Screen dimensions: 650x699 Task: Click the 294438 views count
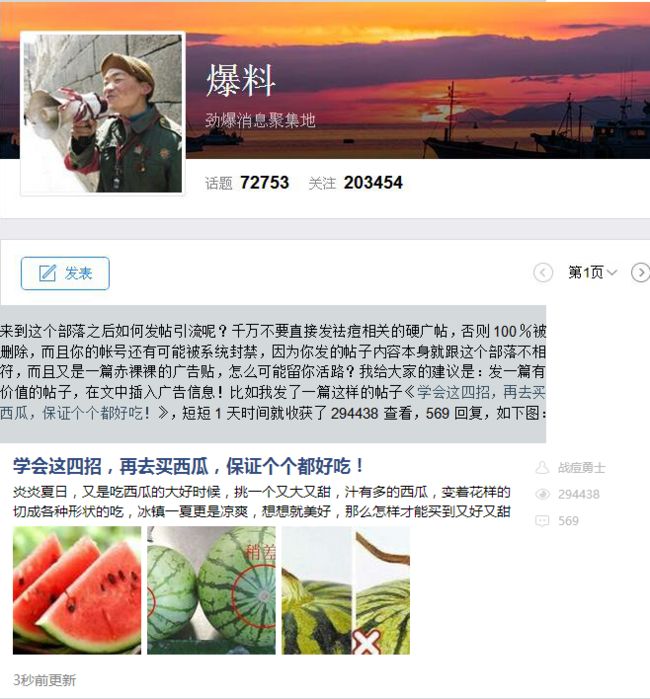point(579,494)
